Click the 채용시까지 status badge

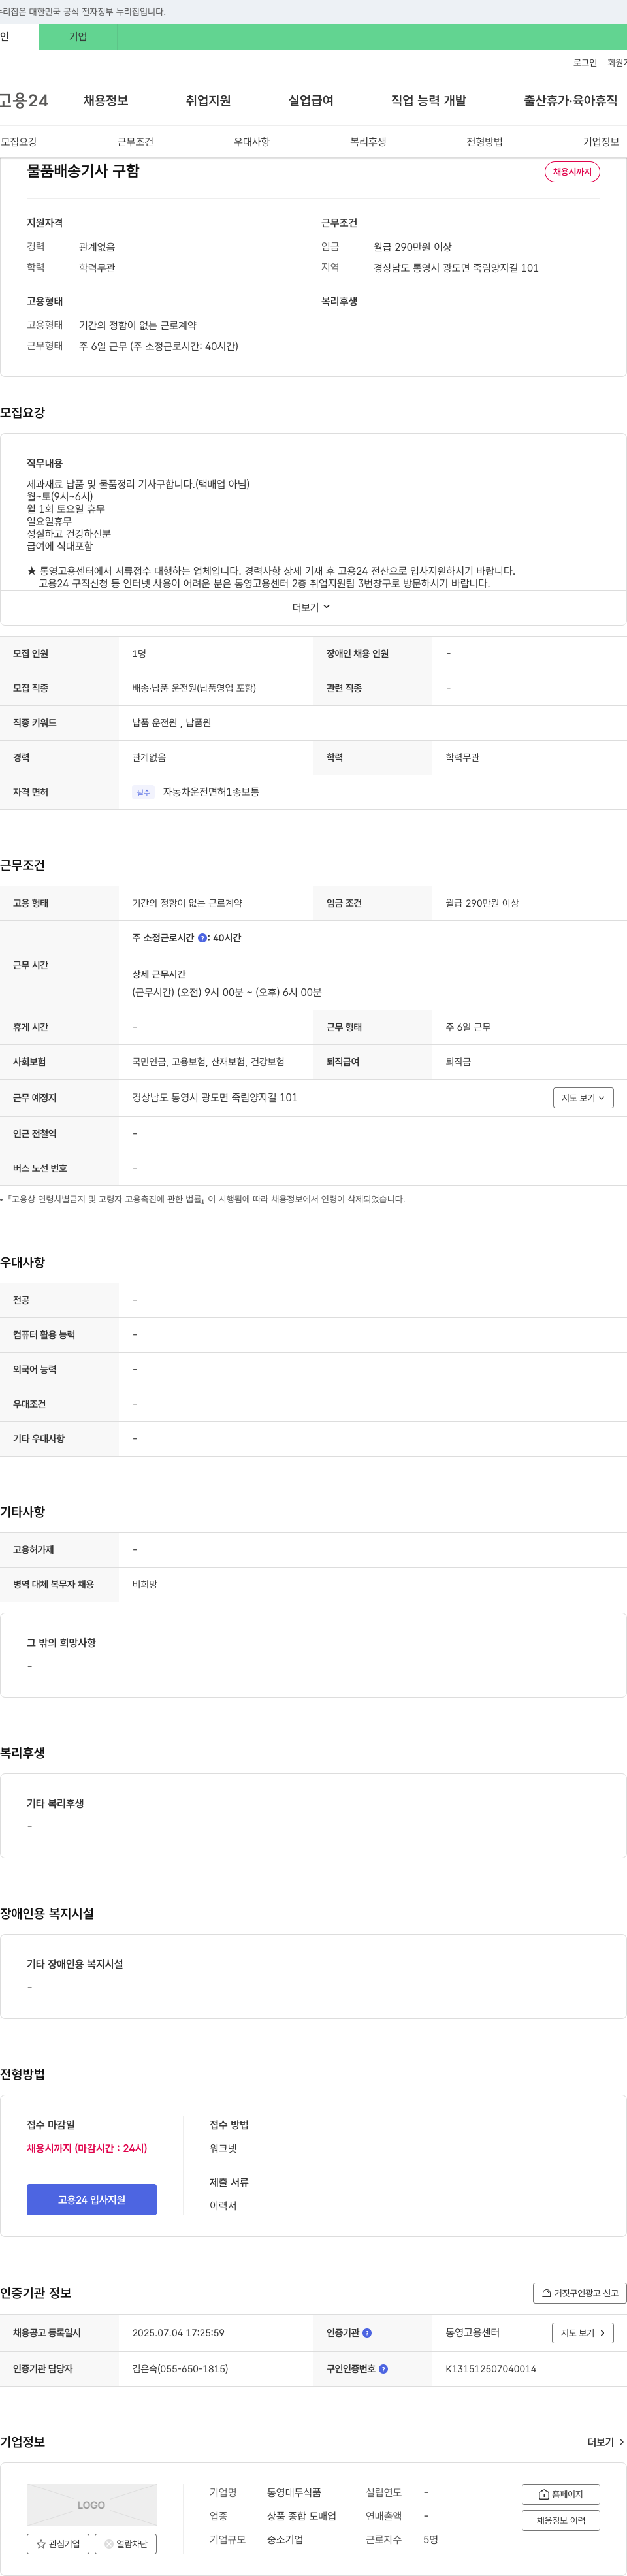pos(572,172)
